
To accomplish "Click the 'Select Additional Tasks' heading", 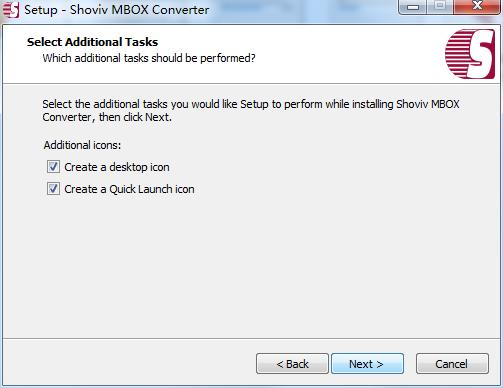I will click(x=92, y=42).
